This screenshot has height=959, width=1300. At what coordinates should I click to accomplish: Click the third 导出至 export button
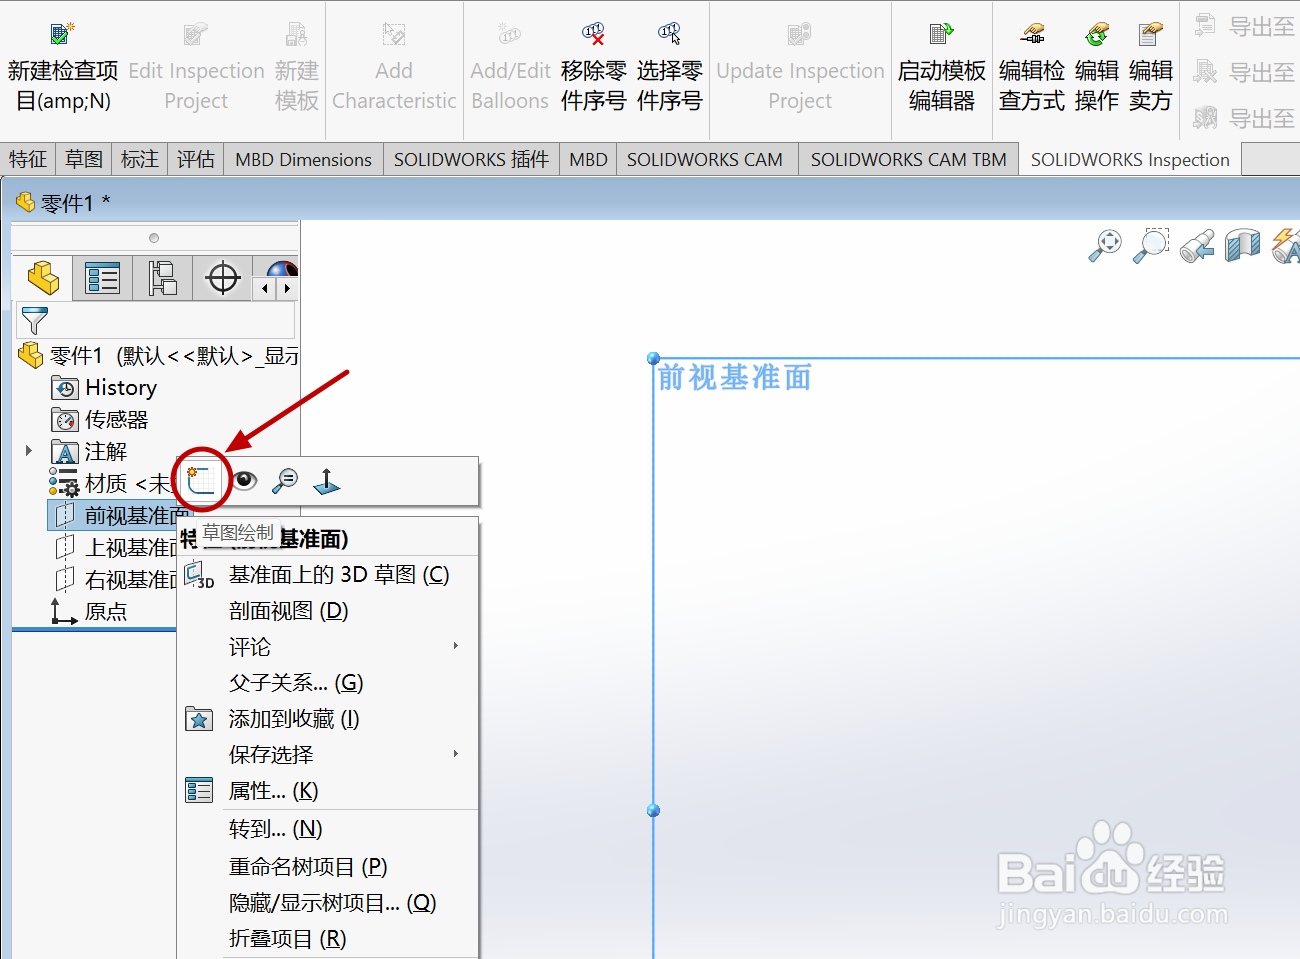pos(1245,118)
